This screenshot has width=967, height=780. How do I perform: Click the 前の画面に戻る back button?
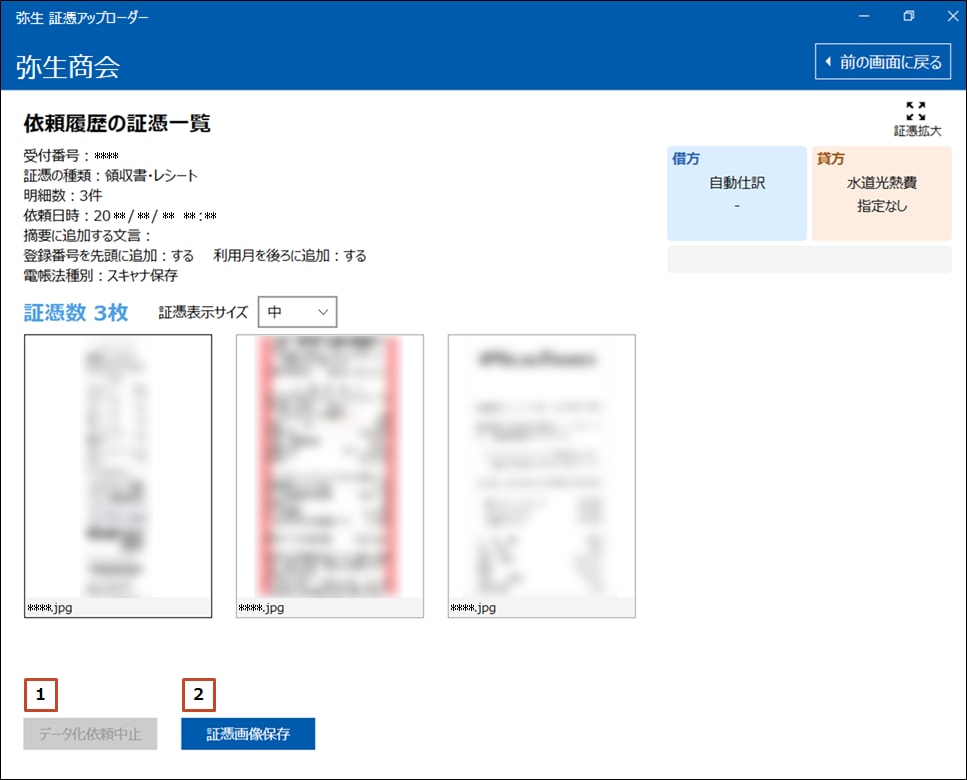[x=883, y=62]
